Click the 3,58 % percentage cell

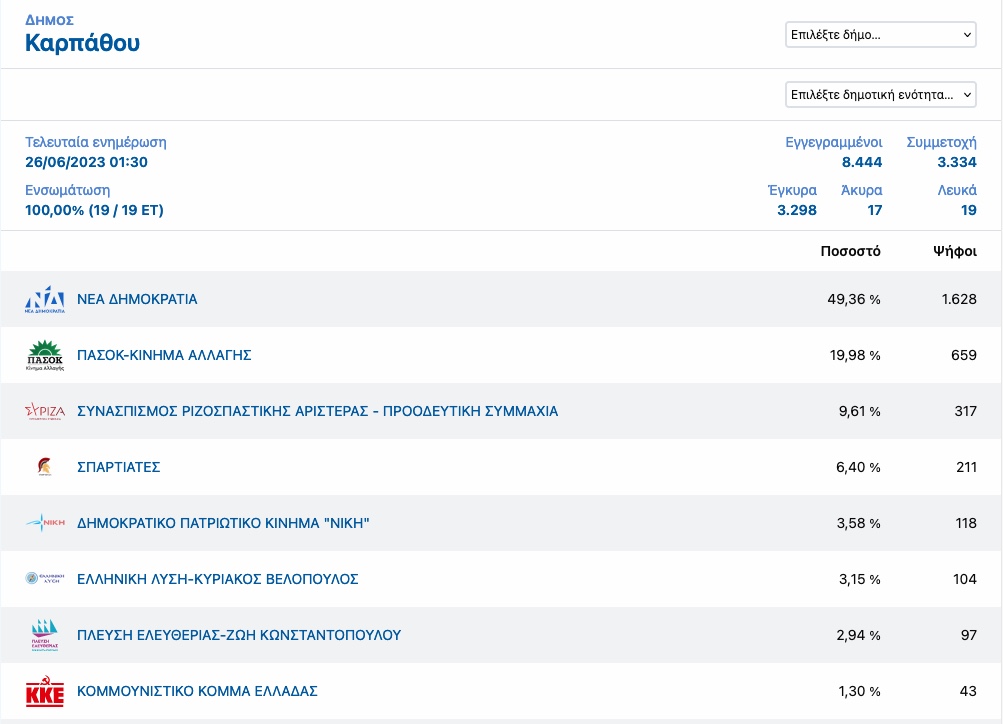click(x=858, y=523)
